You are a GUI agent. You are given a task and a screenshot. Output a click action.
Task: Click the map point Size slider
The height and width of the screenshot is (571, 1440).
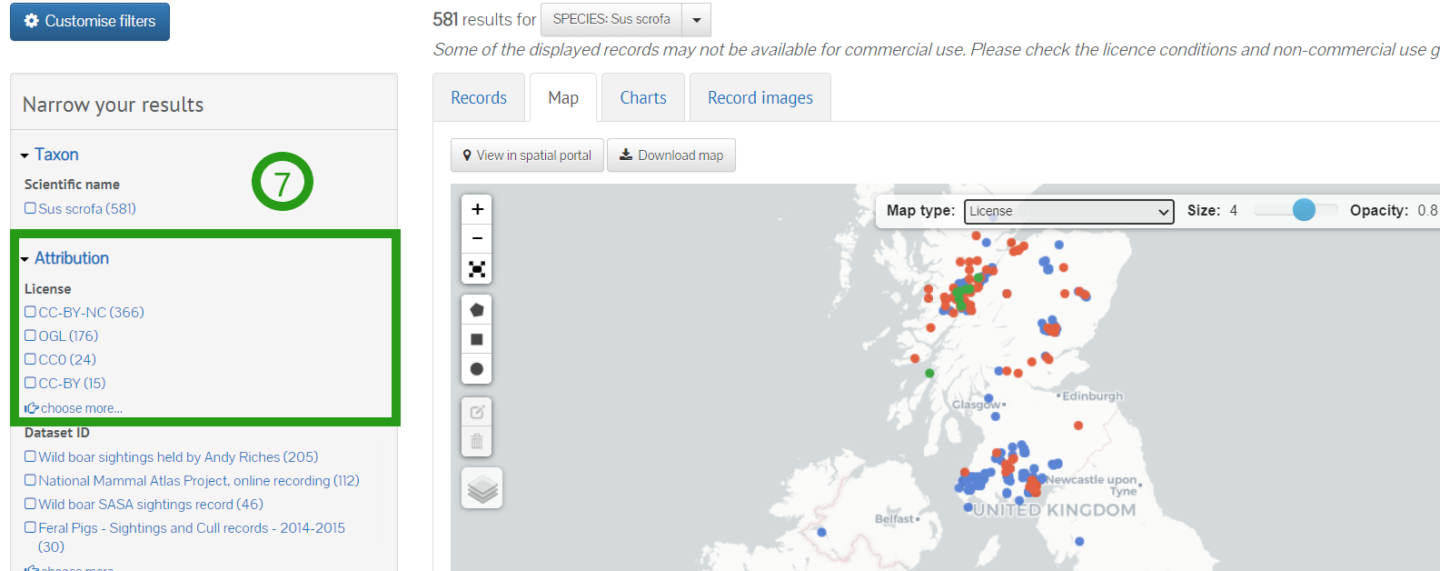pos(1302,210)
